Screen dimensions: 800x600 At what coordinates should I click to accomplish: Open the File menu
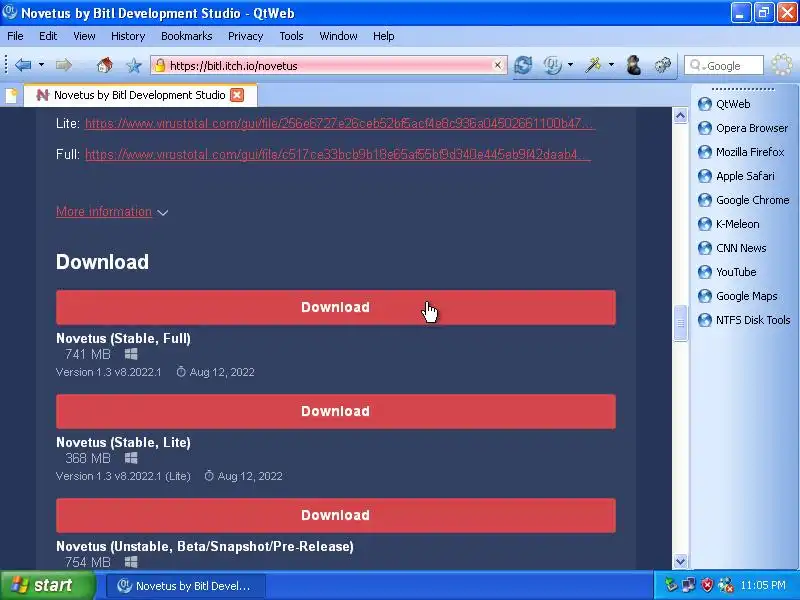pos(15,36)
